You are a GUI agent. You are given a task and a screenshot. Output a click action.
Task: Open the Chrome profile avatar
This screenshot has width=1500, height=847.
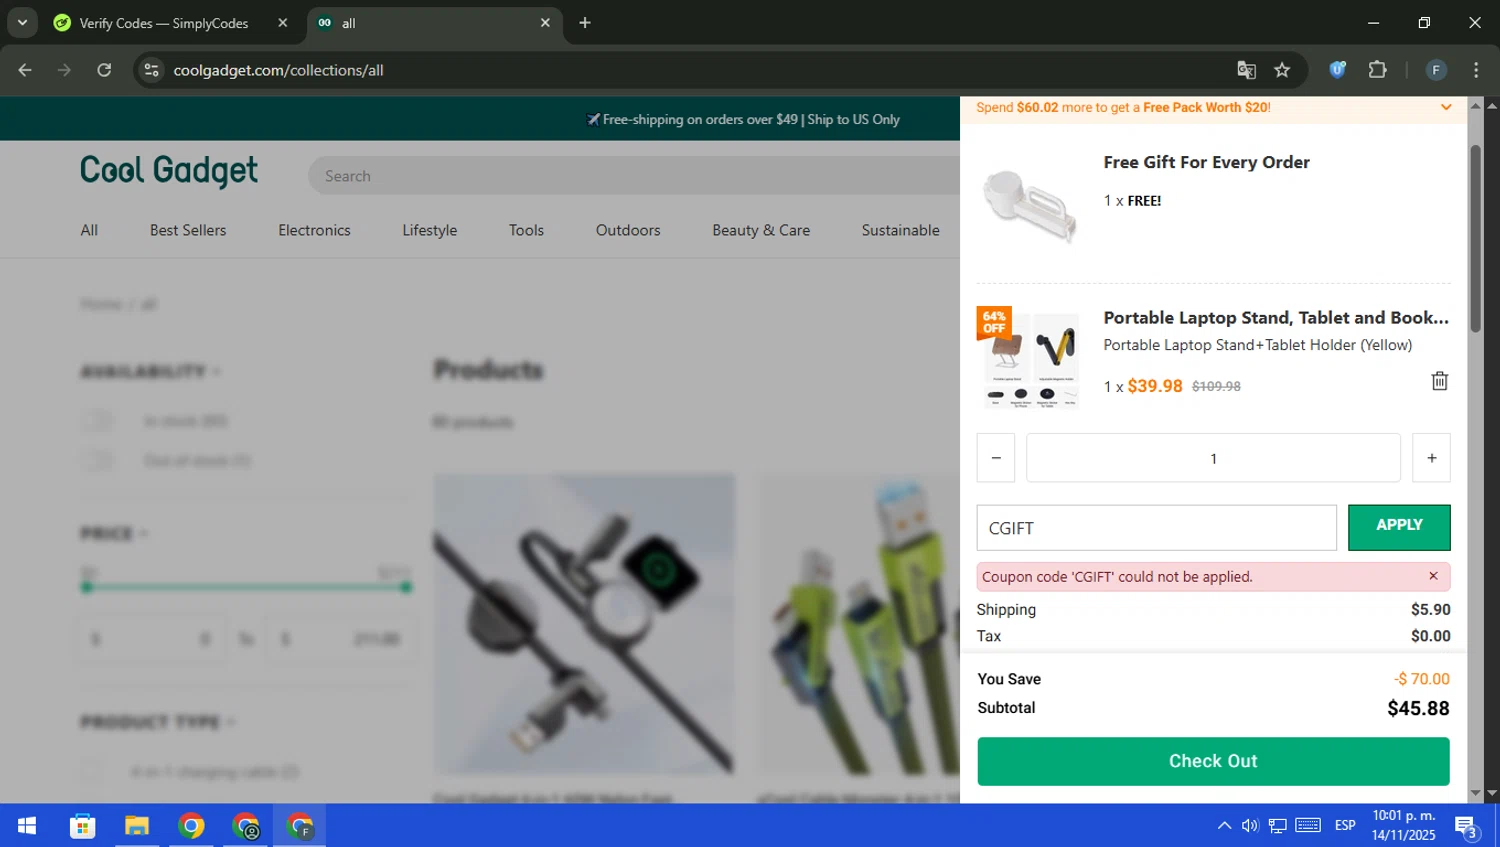click(x=1436, y=70)
